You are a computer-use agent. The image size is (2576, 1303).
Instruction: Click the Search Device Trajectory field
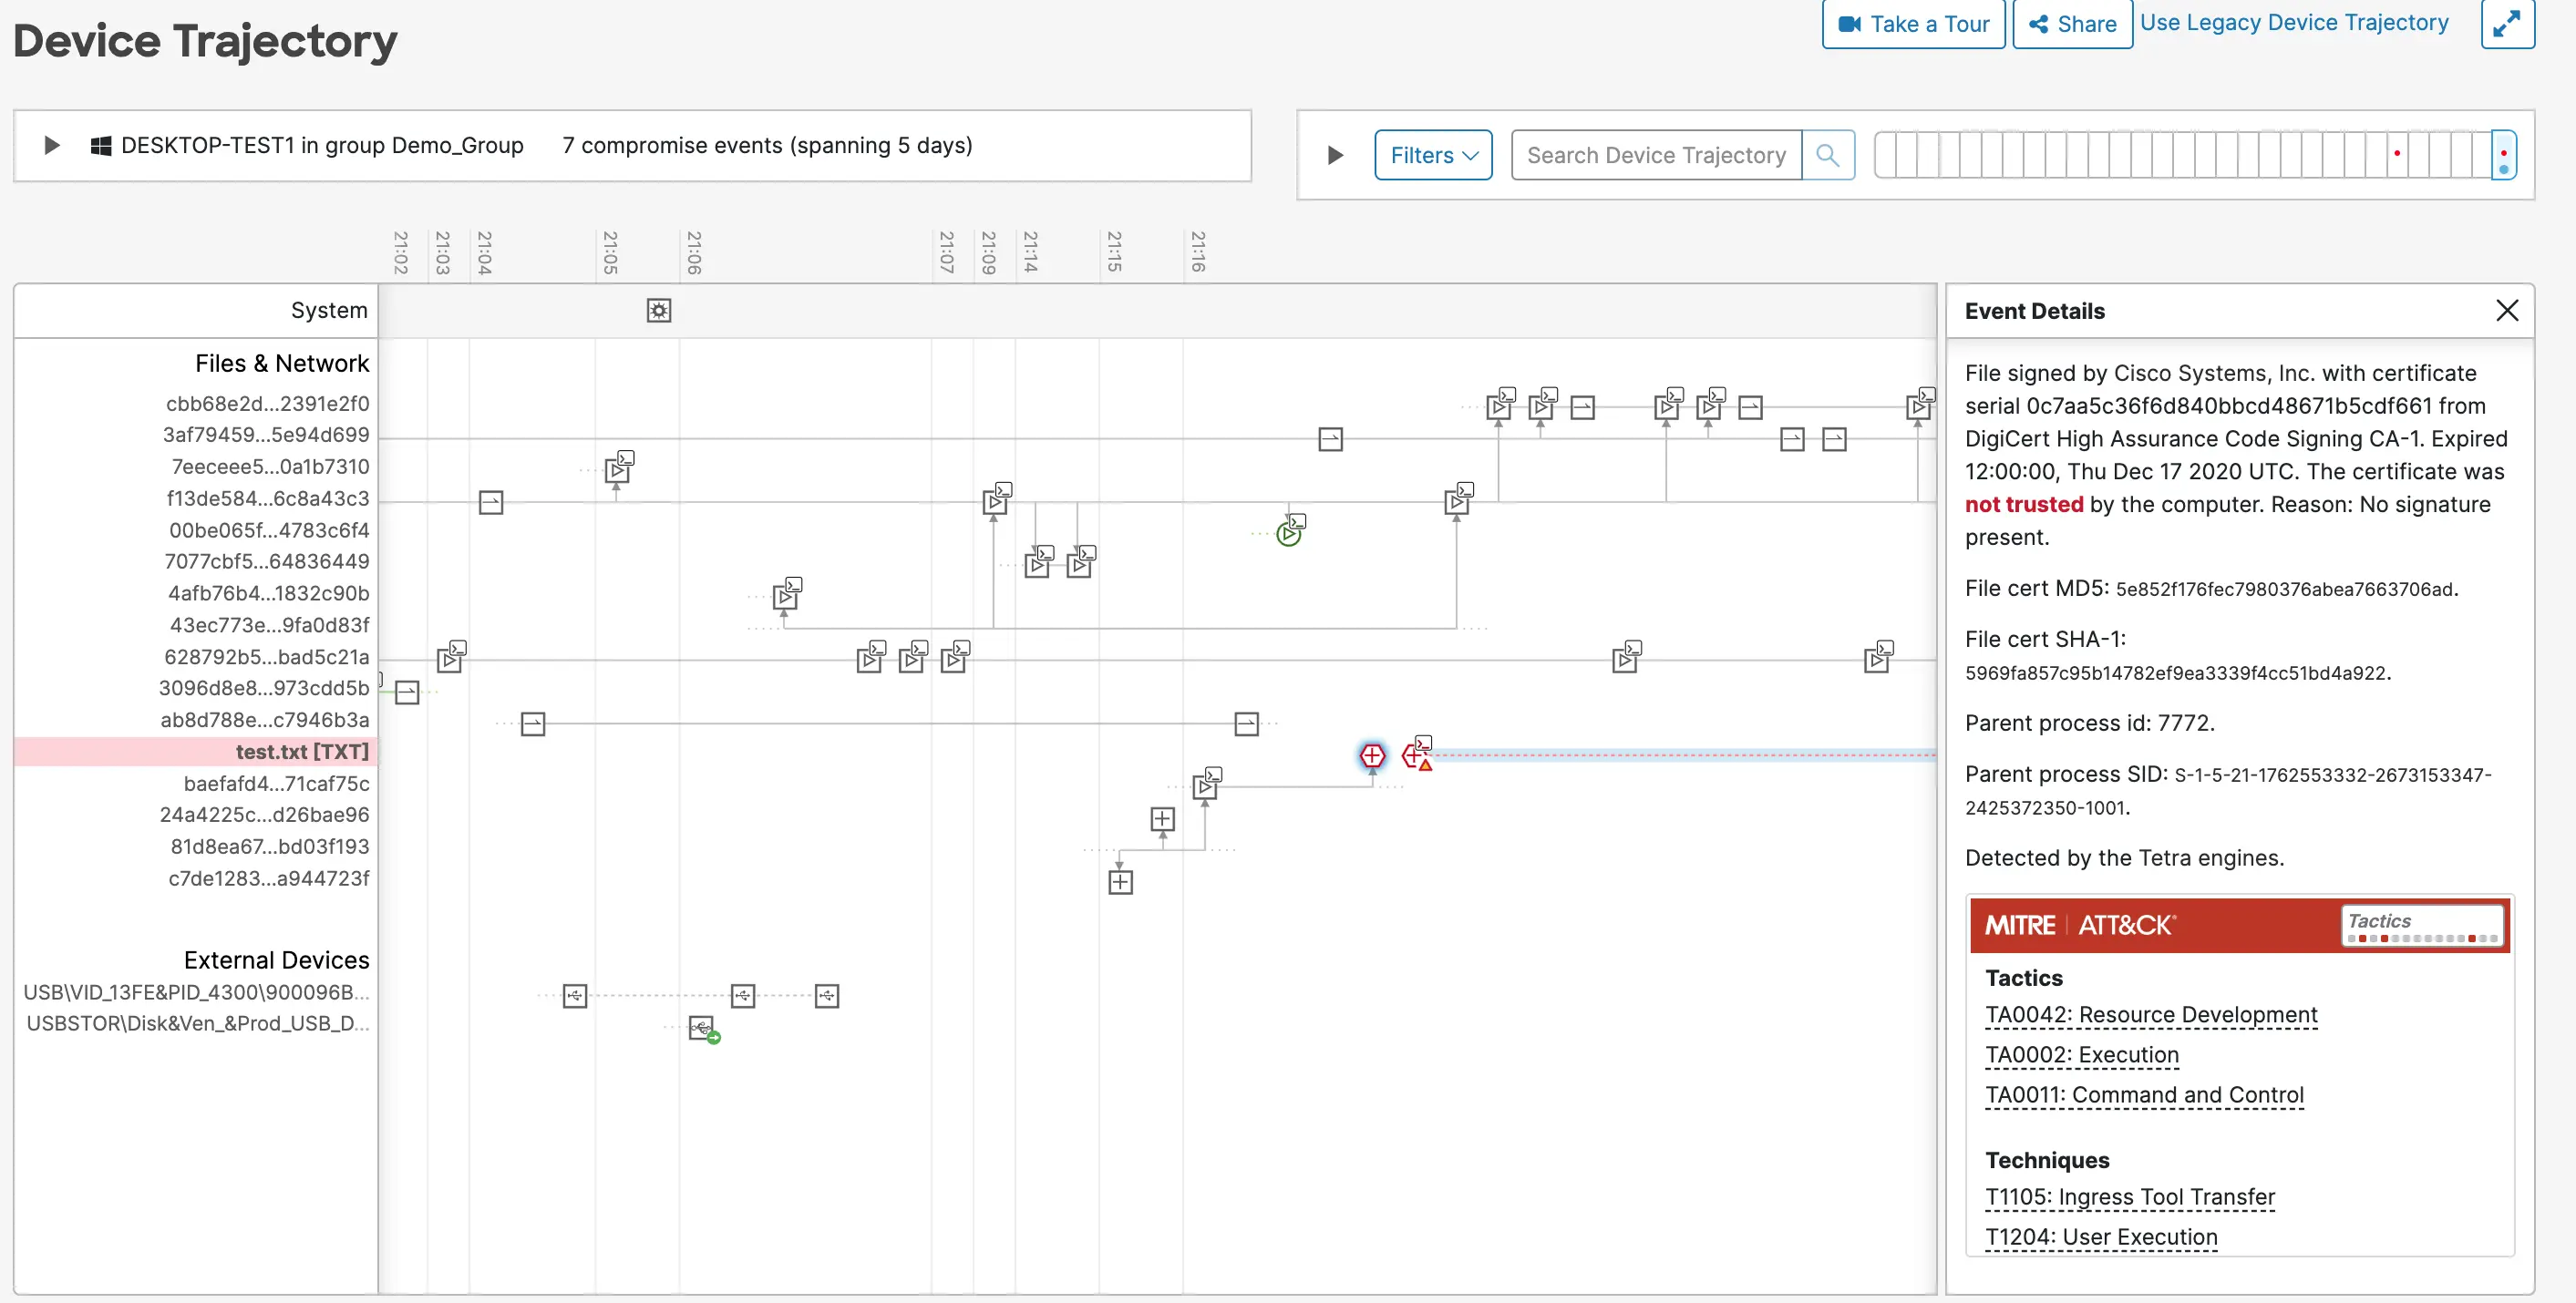click(1655, 156)
